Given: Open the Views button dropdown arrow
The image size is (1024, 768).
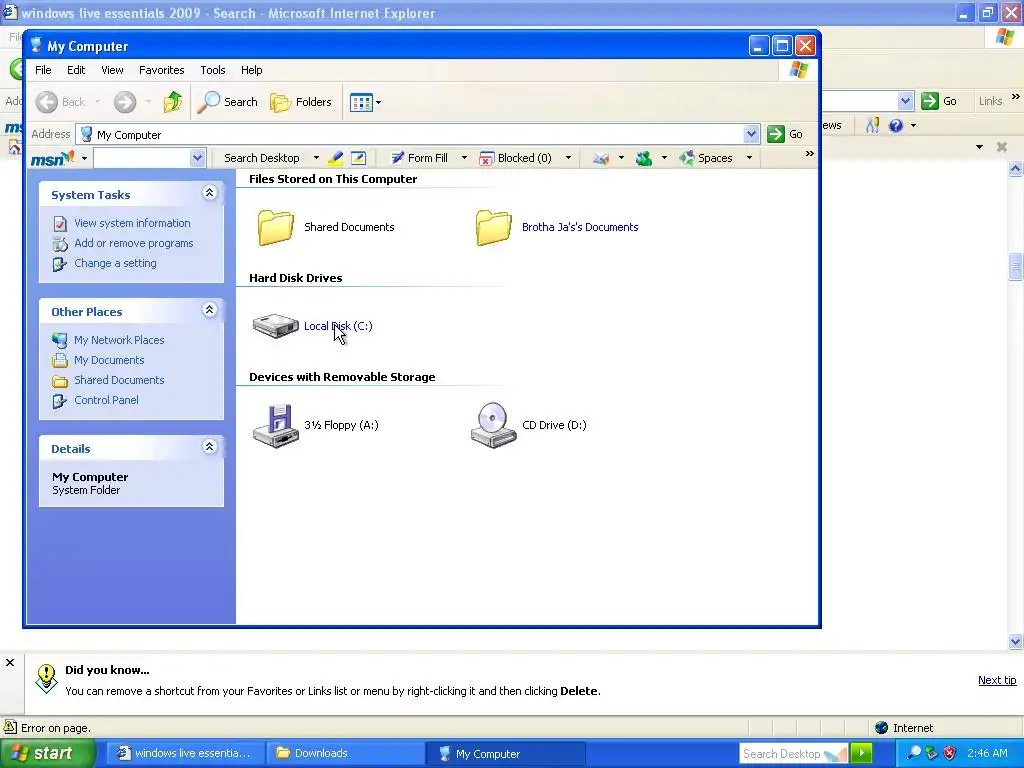Looking at the screenshot, I should pos(378,103).
